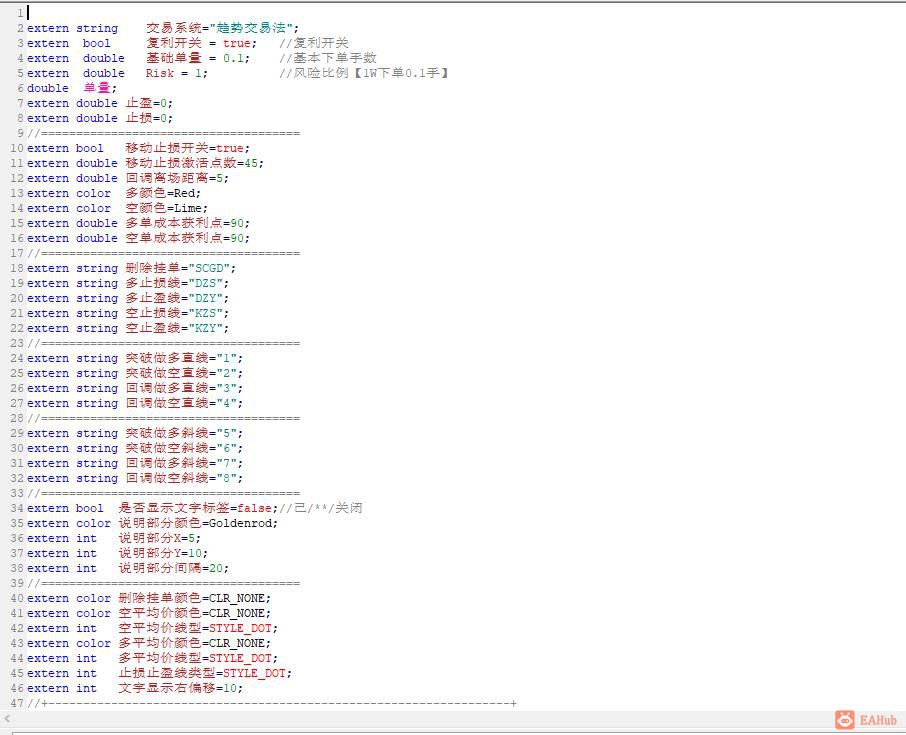Click the 回调做空直线="4" line
This screenshot has height=735, width=906.
[135, 403]
